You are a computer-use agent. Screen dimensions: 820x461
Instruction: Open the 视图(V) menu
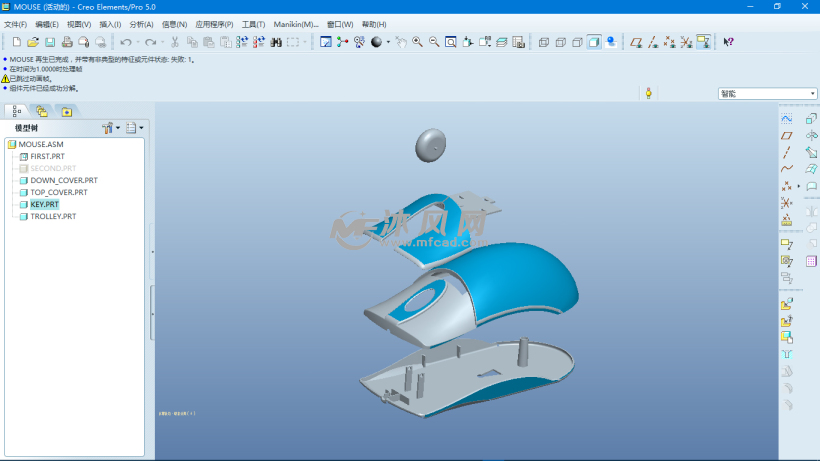pyautogui.click(x=78, y=25)
